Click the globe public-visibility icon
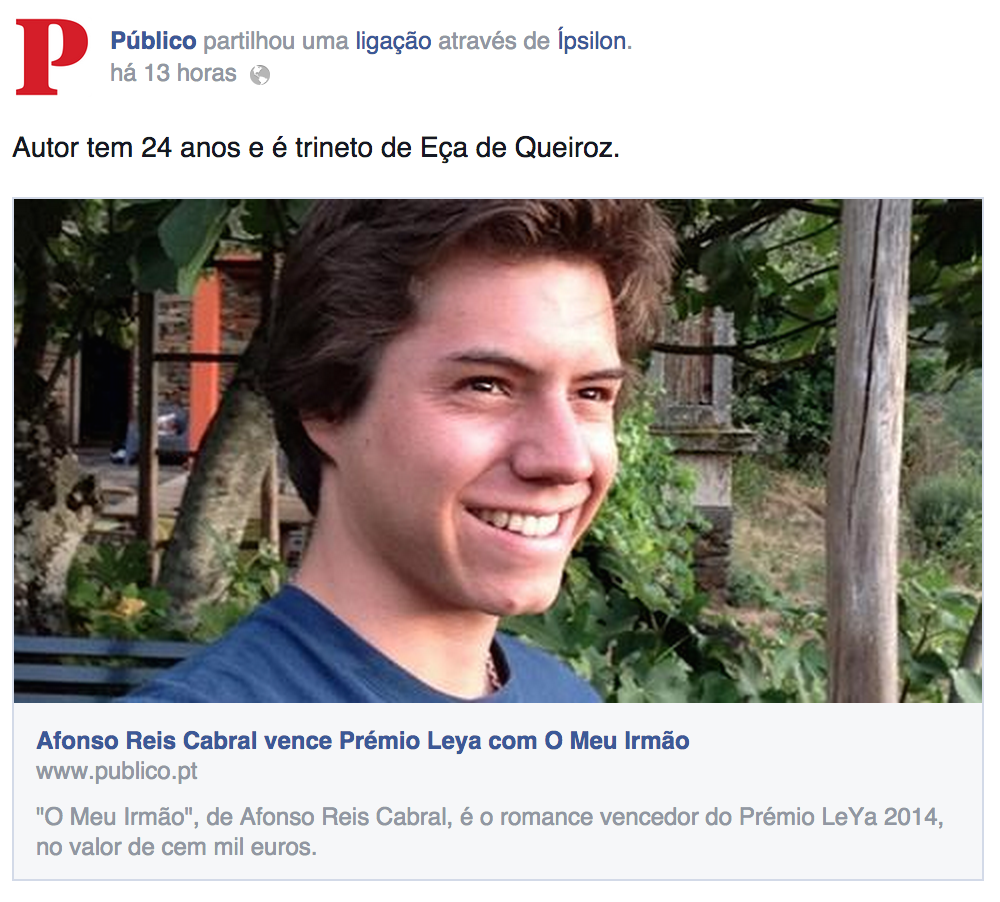The width and height of the screenshot is (1000, 902). coord(260,75)
